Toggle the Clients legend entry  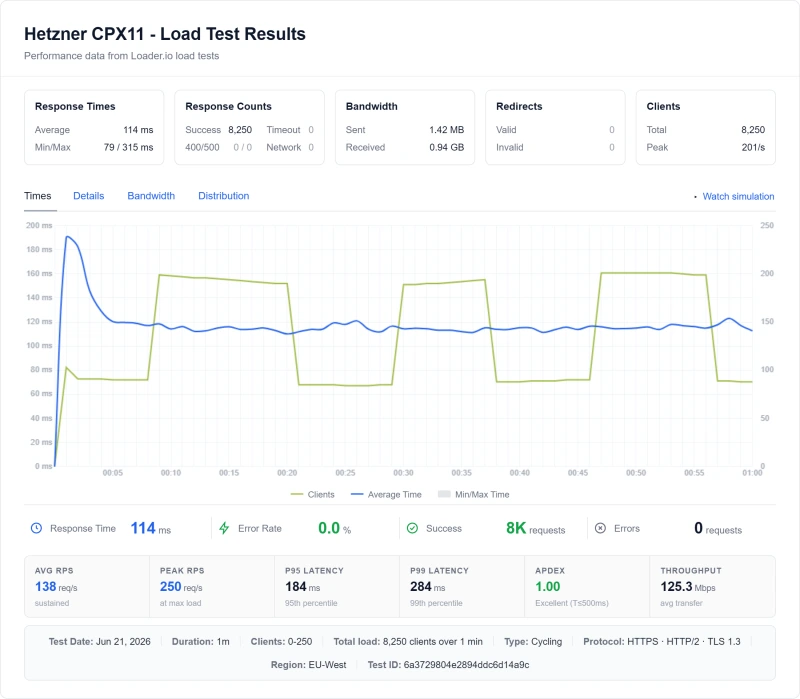click(312, 494)
